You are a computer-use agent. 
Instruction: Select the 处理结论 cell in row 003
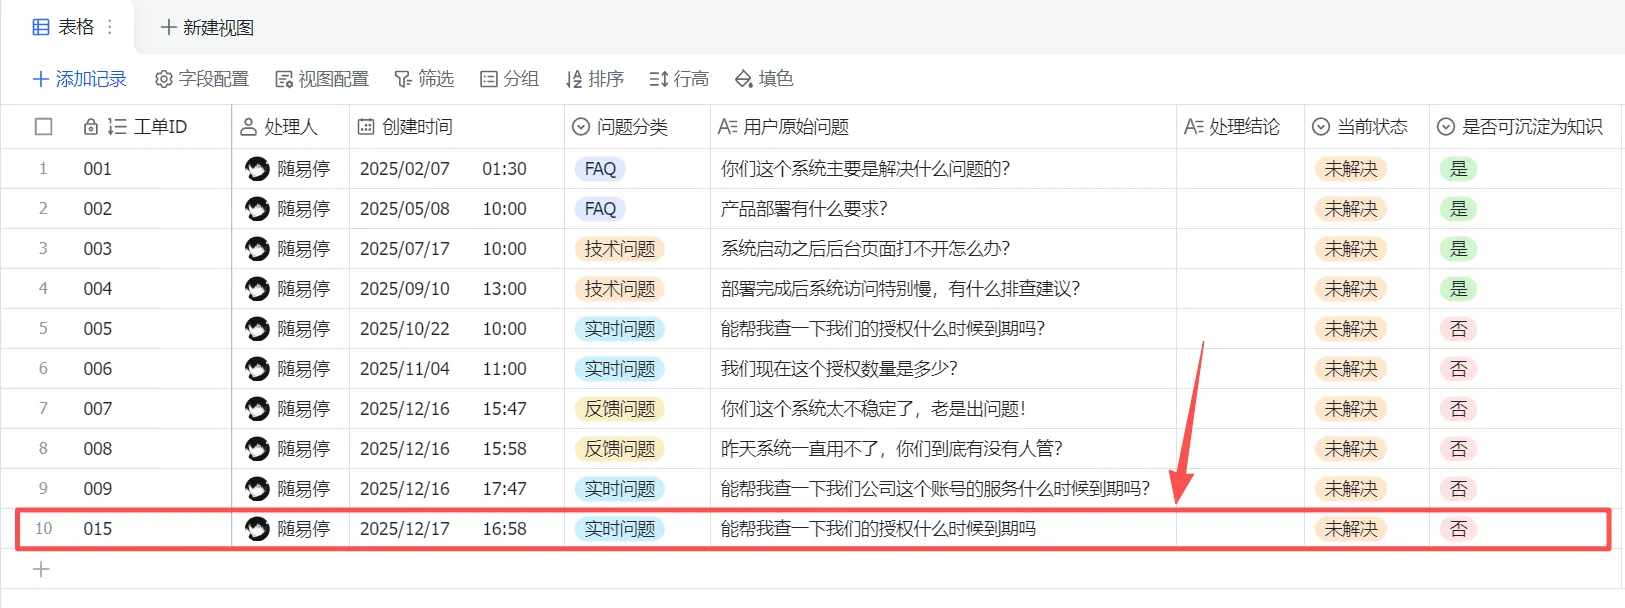coord(1240,249)
